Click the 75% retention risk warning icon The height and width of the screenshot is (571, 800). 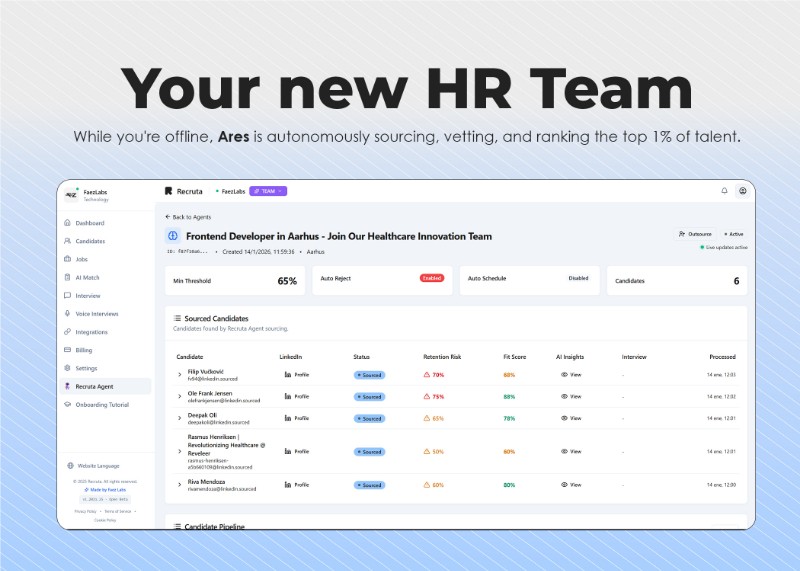point(427,396)
